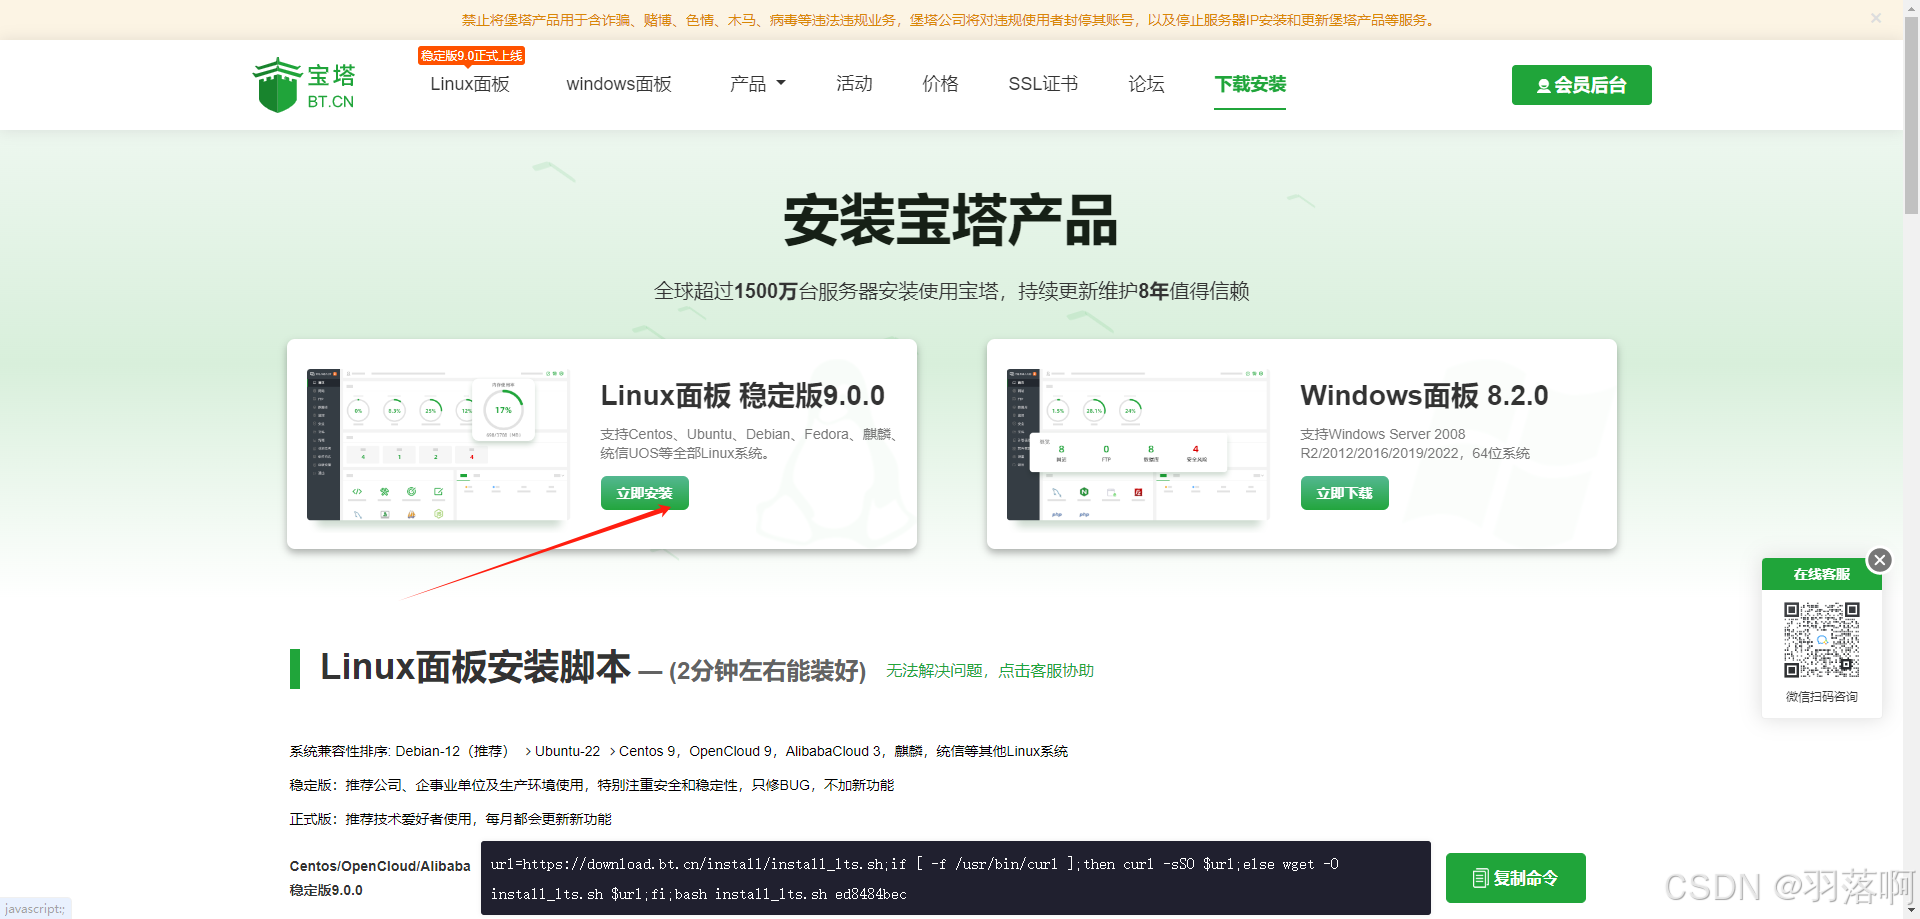Click the WeChat QR code image
This screenshot has height=919, width=1920.
[x=1821, y=640]
